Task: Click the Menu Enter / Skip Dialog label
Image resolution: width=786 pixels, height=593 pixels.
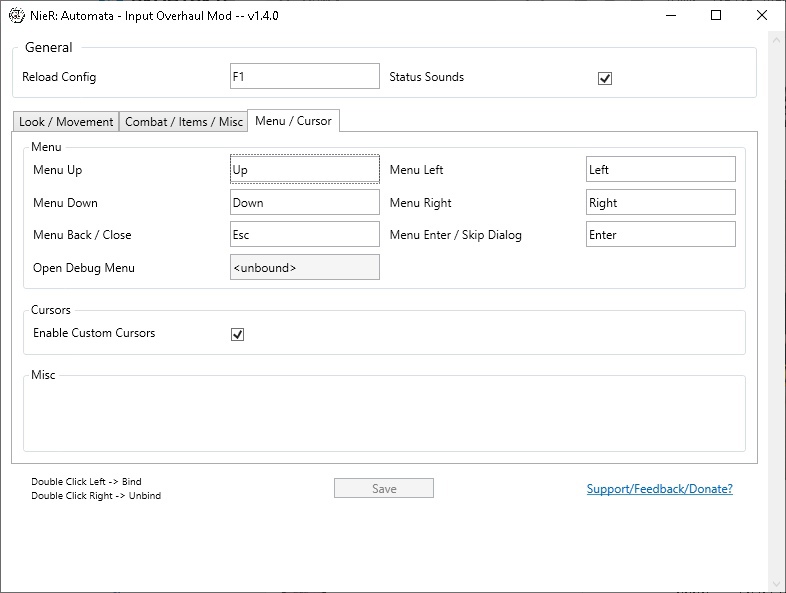Action: coord(456,235)
